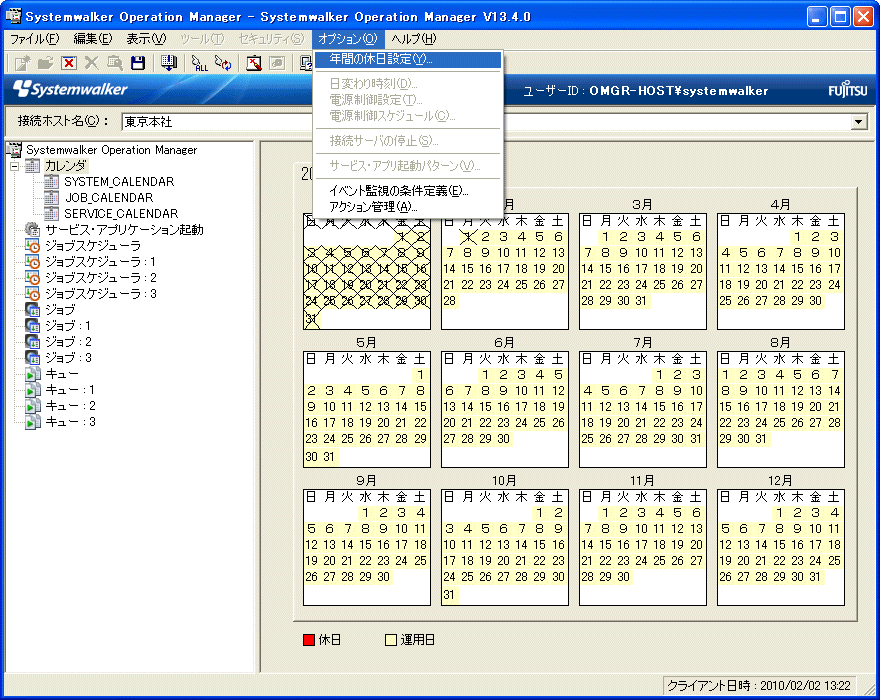Click the ジョブスケジューラ:3 clock icon
Image resolution: width=880 pixels, height=700 pixels.
tap(33, 294)
